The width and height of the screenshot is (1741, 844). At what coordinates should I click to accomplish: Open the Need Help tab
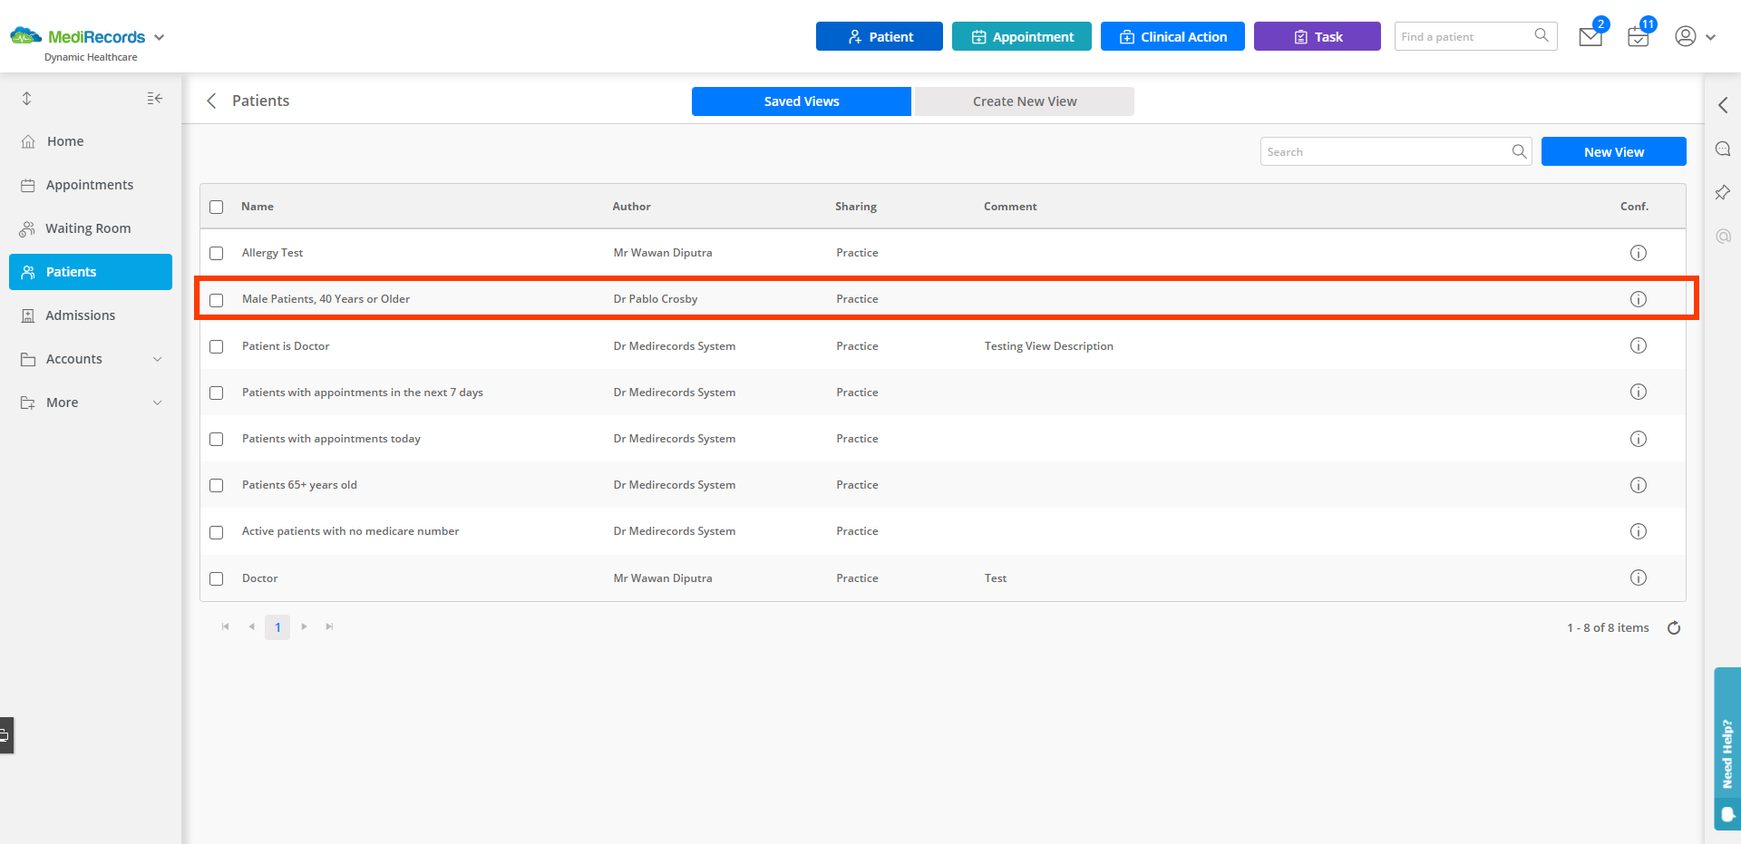[1727, 749]
